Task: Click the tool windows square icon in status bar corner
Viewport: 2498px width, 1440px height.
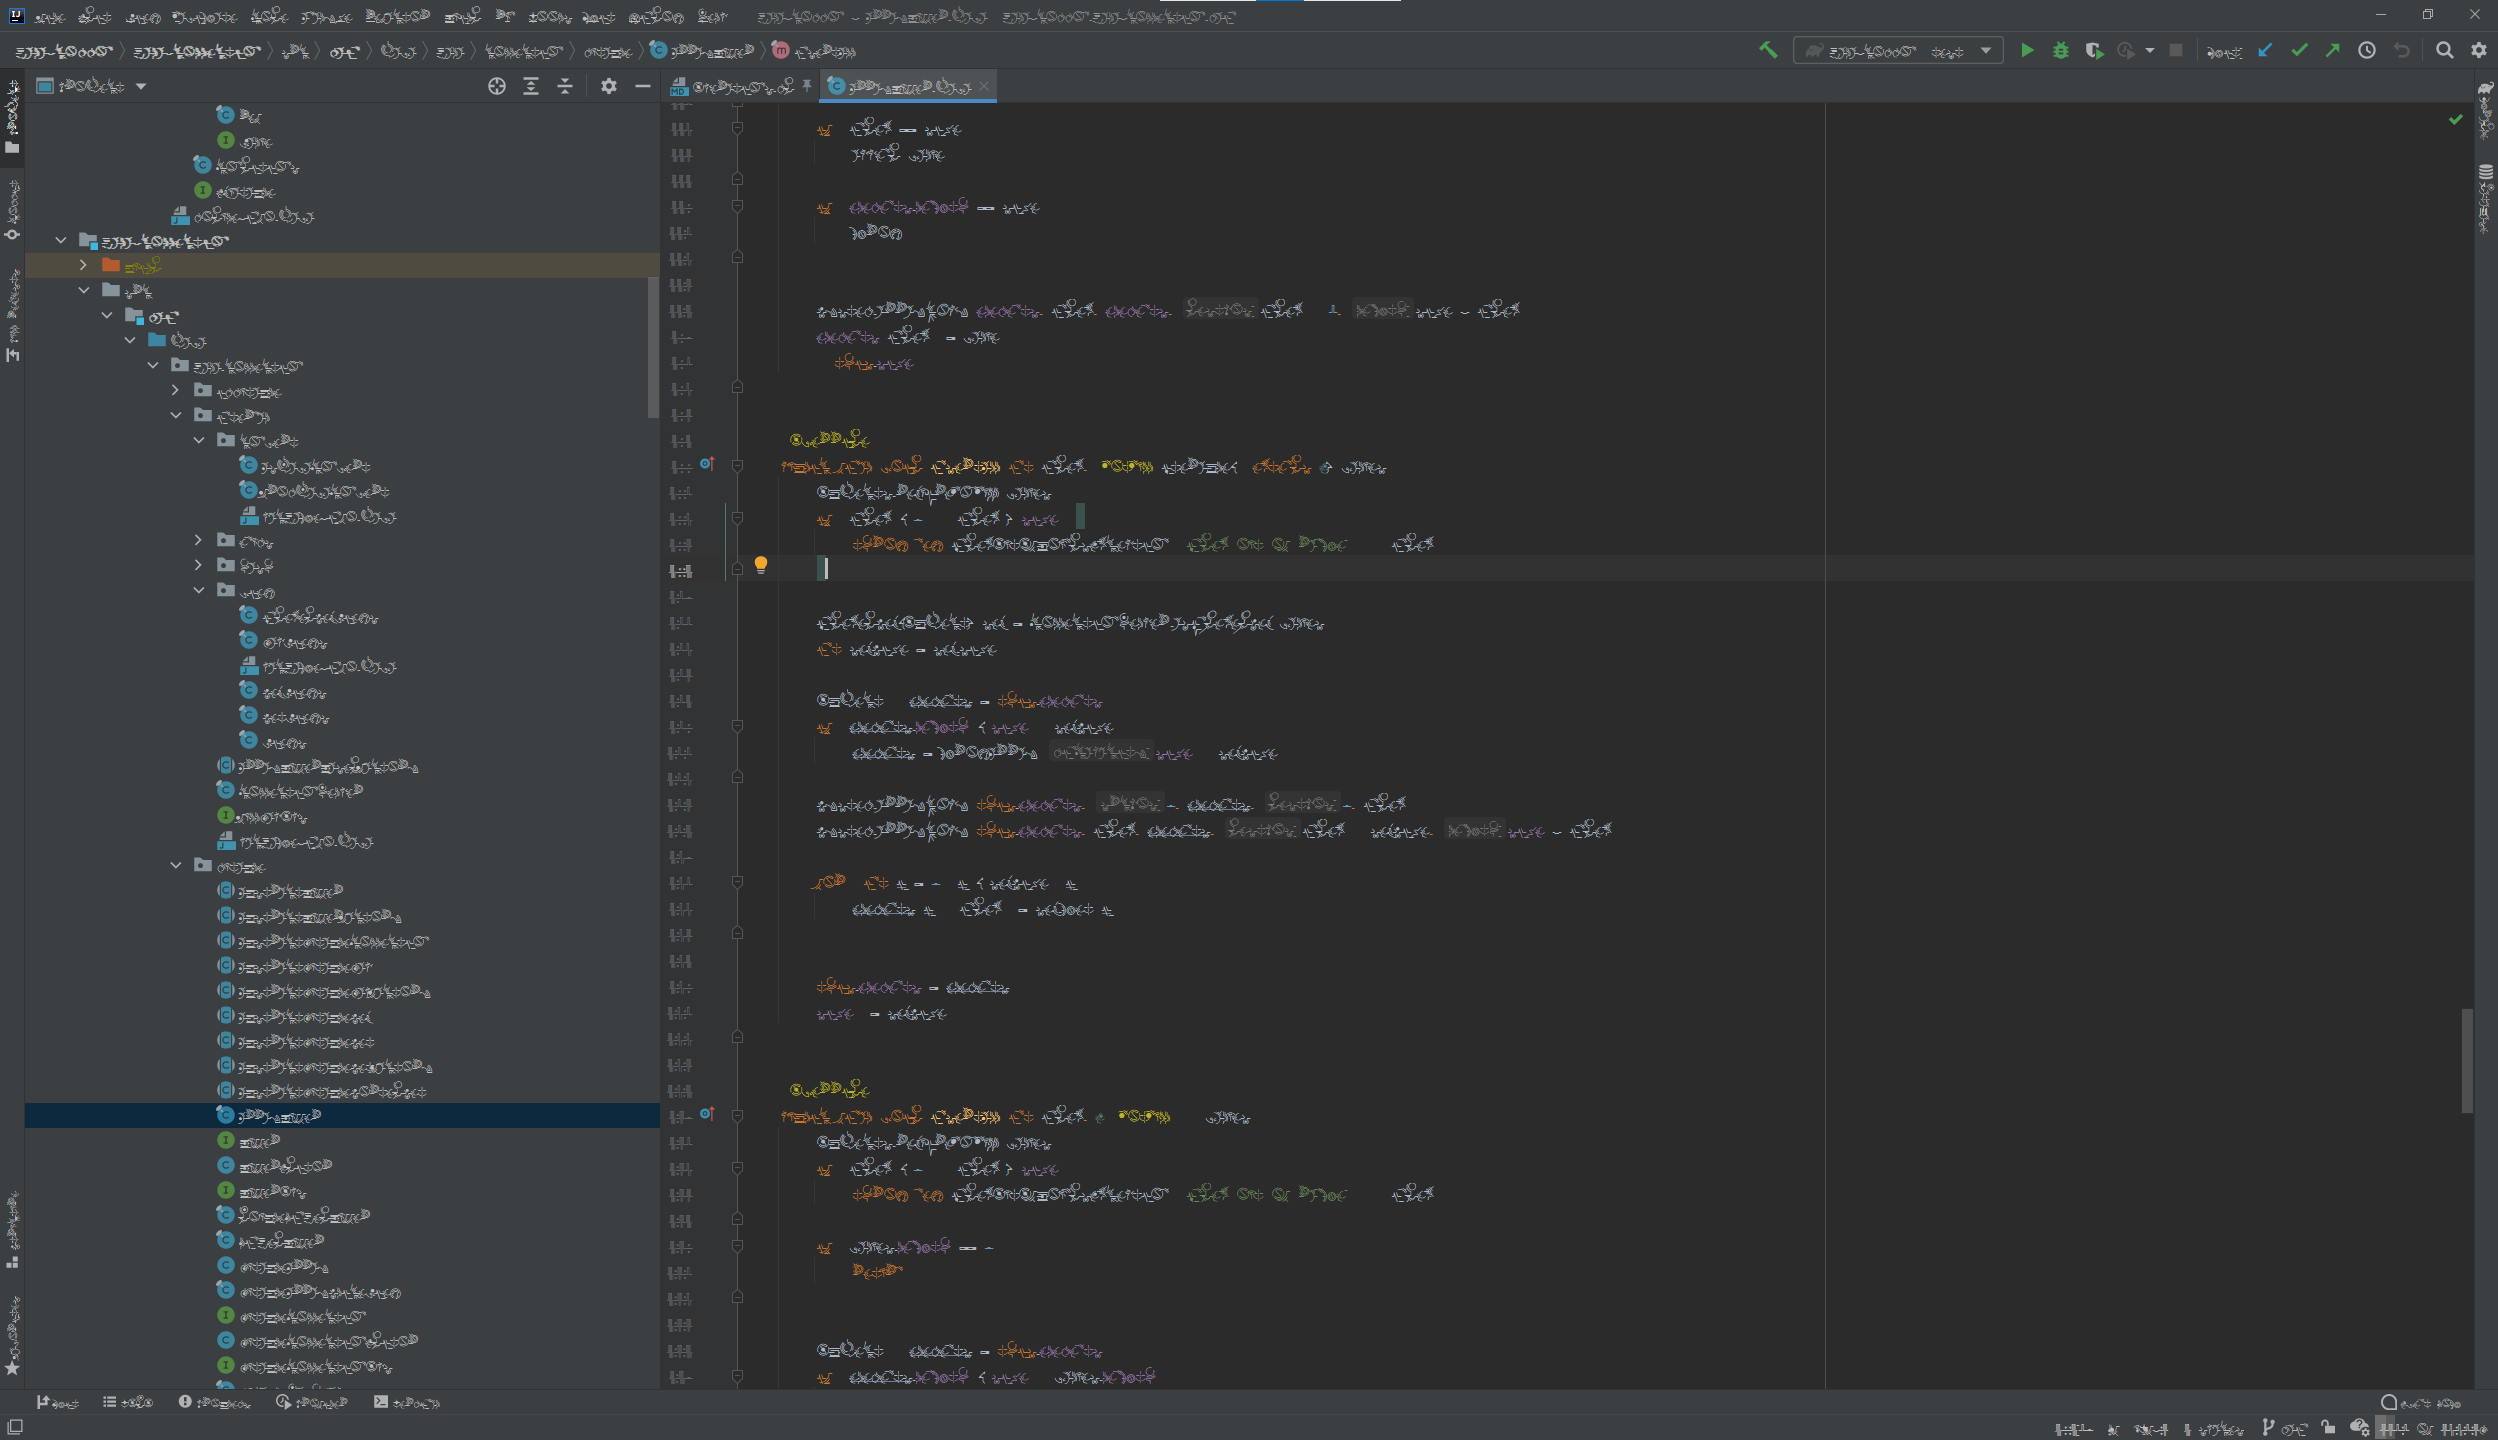Action: (x=14, y=1427)
